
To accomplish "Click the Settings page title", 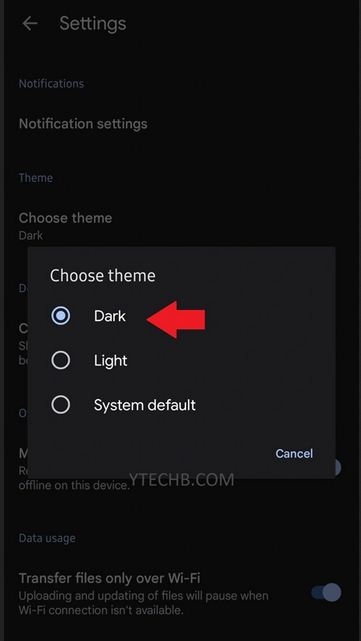I will point(93,24).
